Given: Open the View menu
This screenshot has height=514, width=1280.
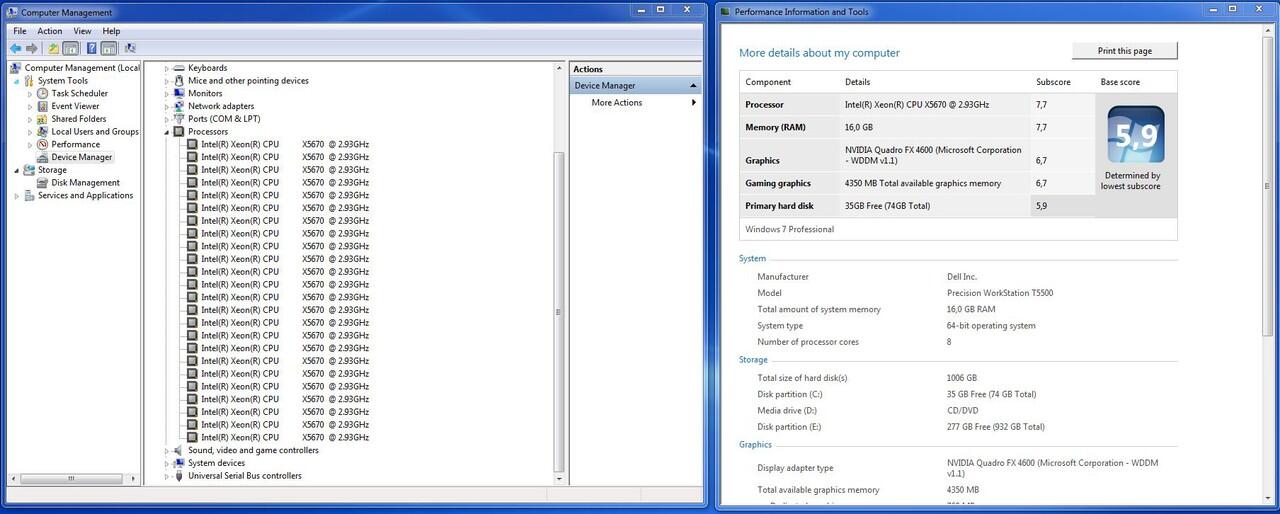Looking at the screenshot, I should (x=82, y=31).
